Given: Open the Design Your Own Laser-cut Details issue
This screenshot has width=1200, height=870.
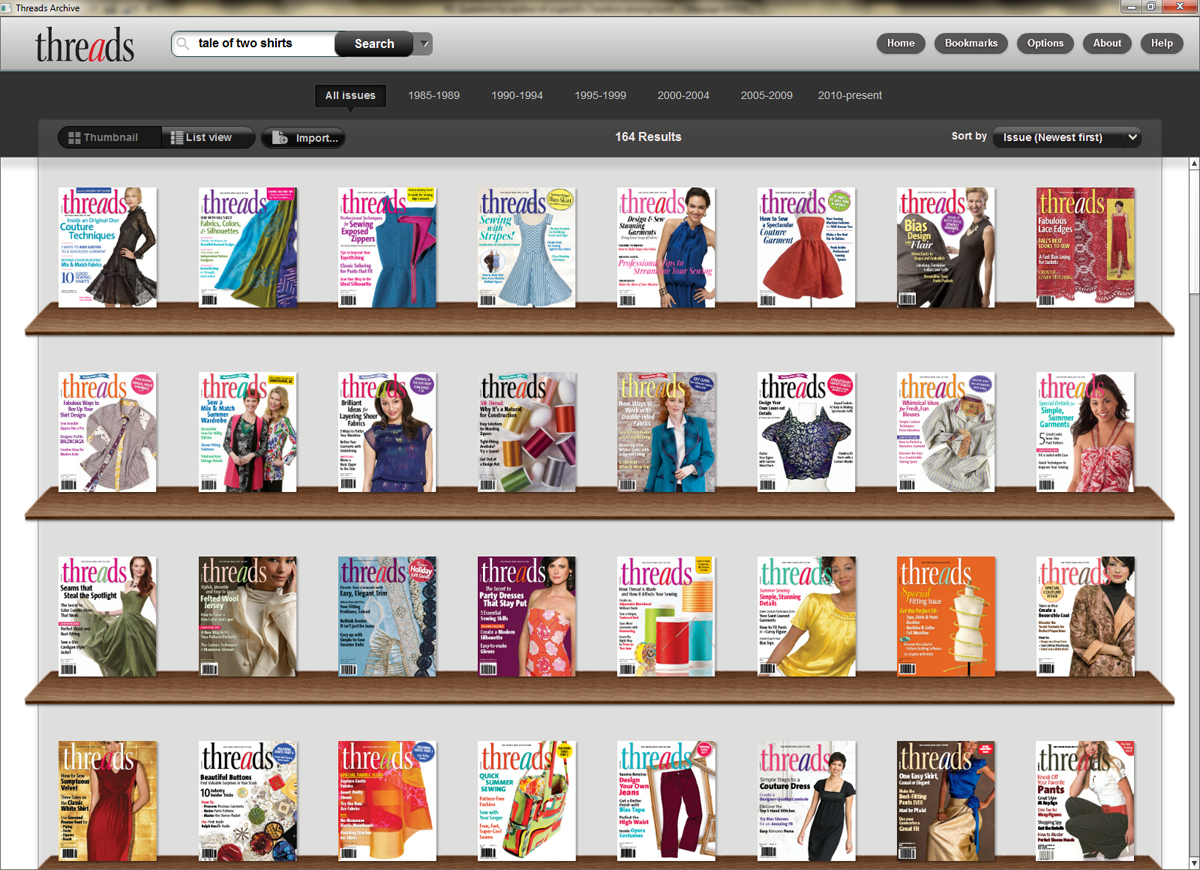Looking at the screenshot, I should (807, 432).
